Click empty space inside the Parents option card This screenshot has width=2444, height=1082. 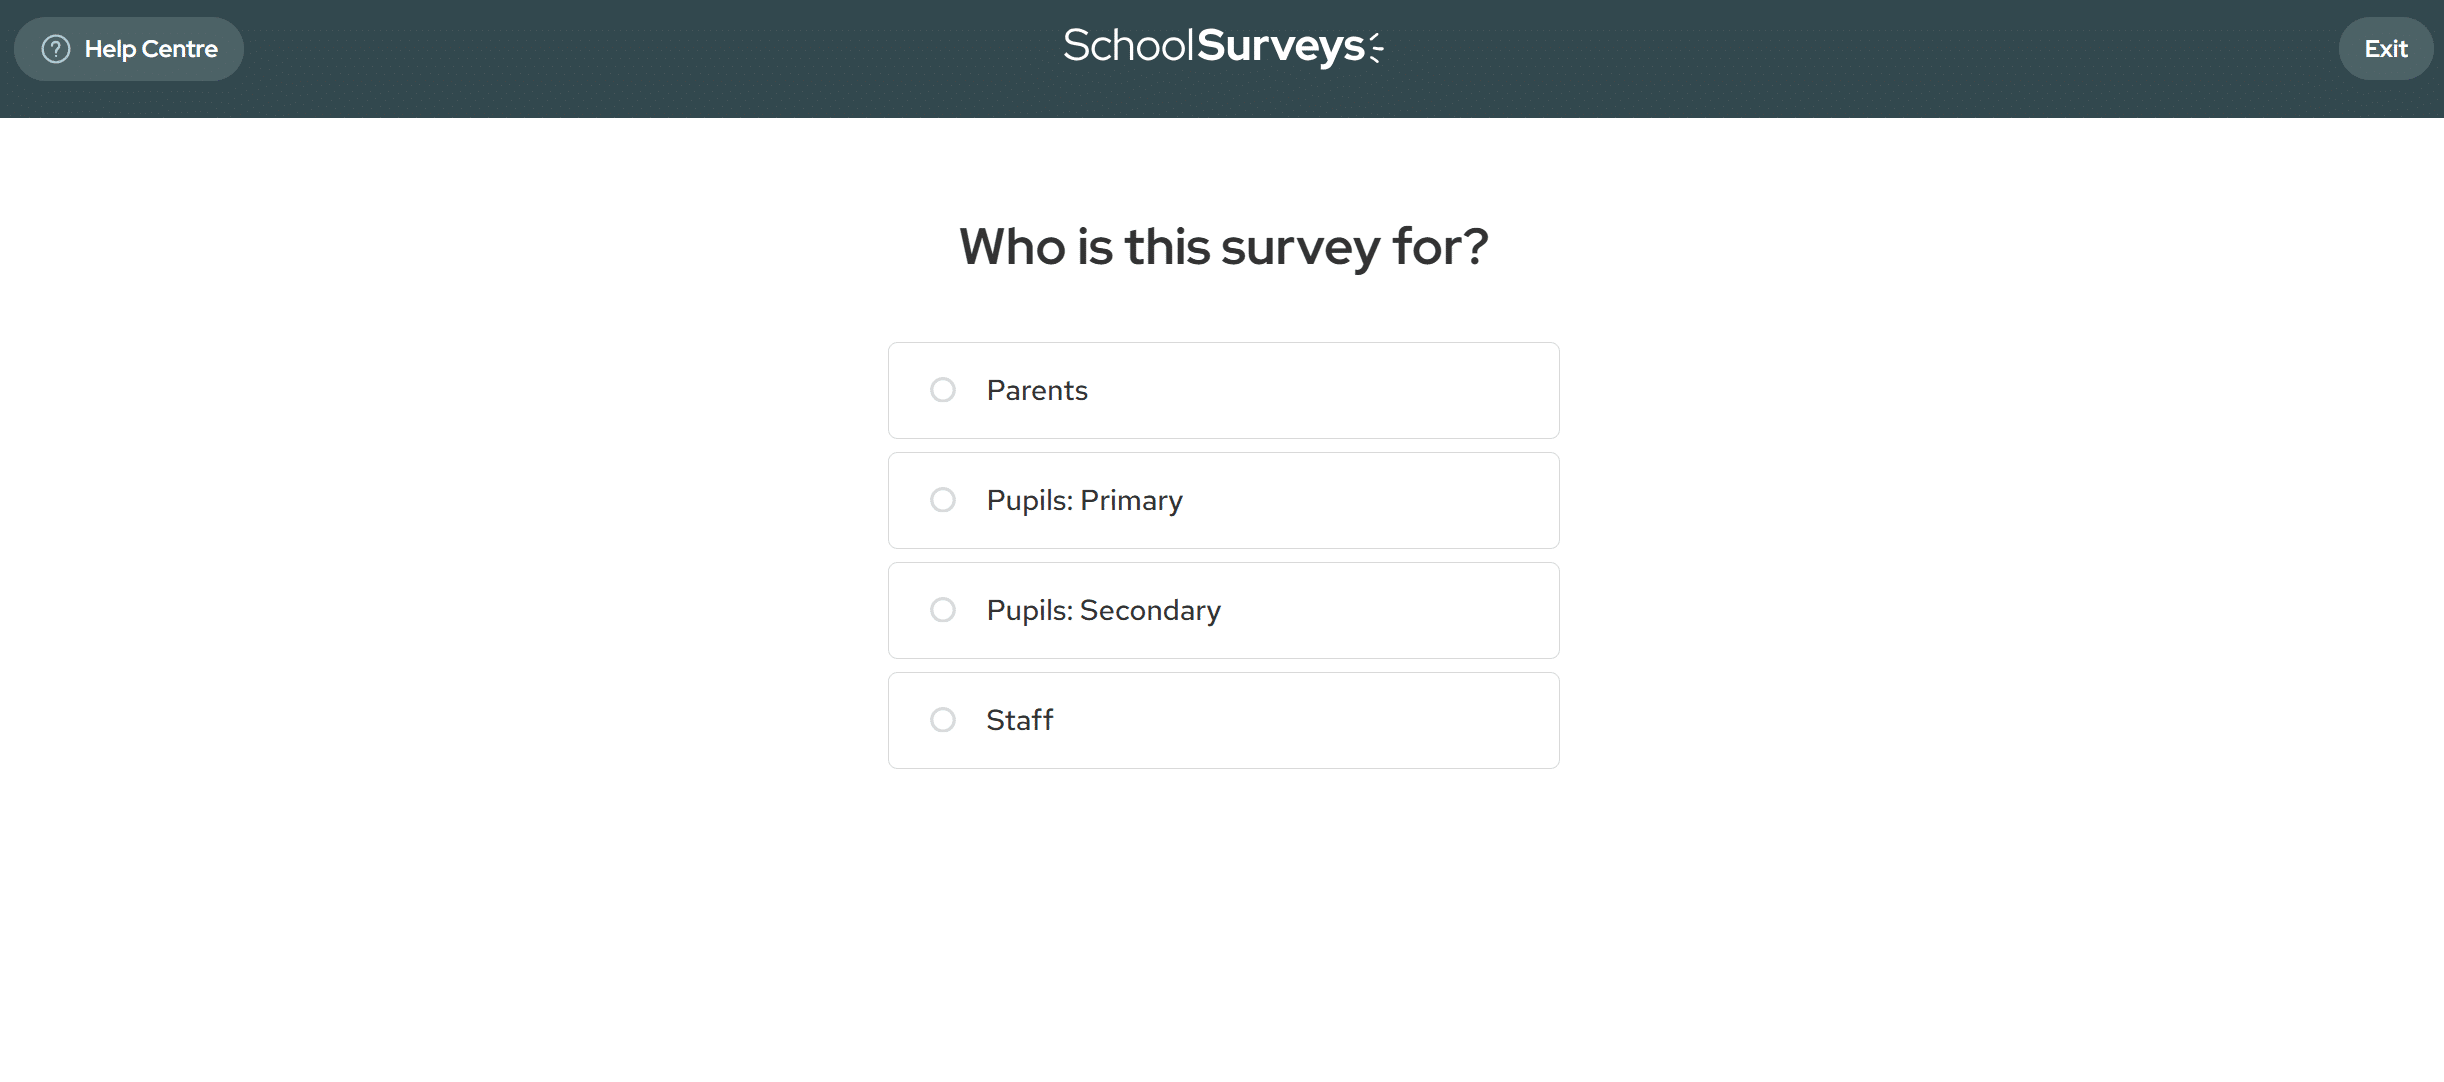[x=1350, y=390]
